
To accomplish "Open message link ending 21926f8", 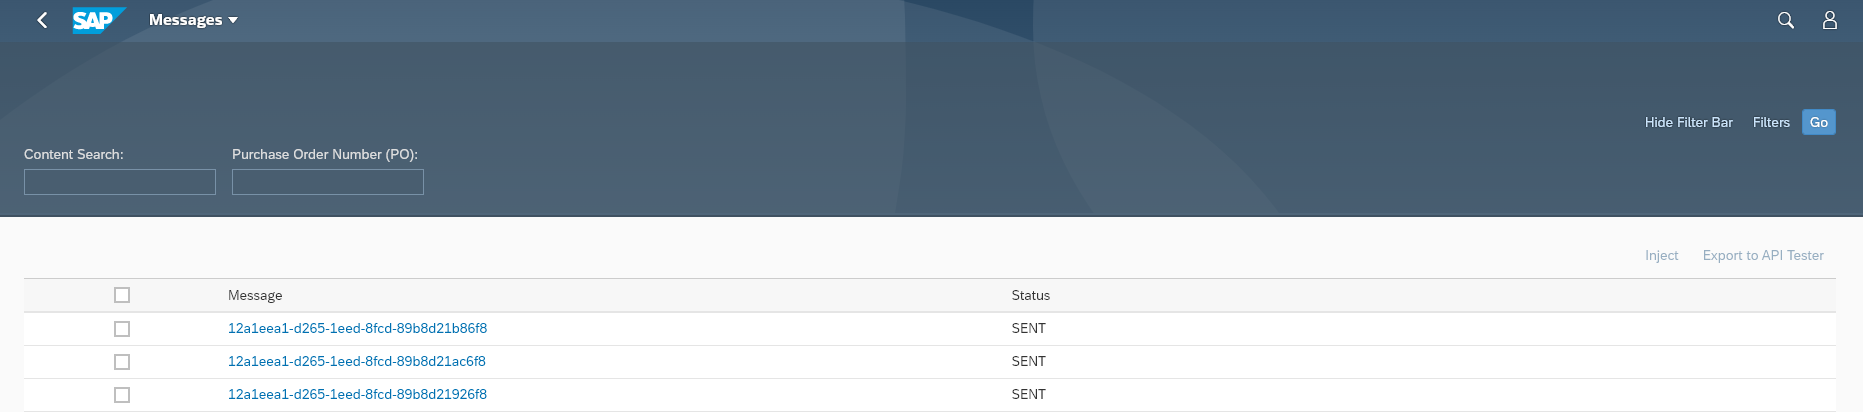I will point(357,394).
